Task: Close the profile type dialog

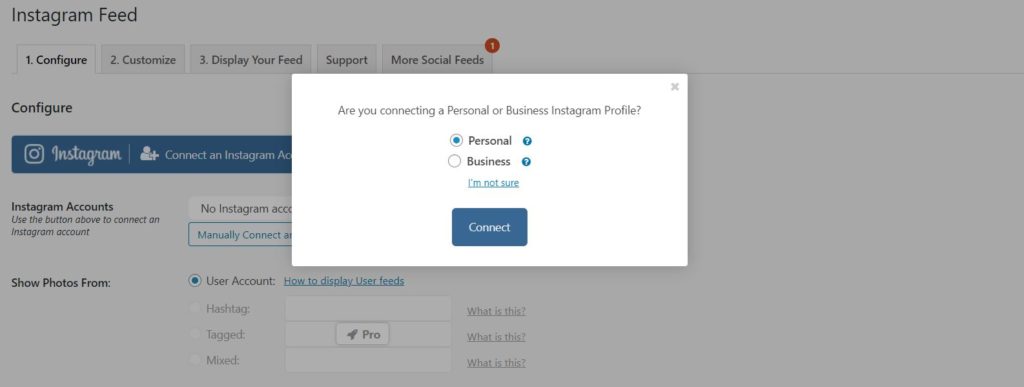Action: pyautogui.click(x=675, y=87)
